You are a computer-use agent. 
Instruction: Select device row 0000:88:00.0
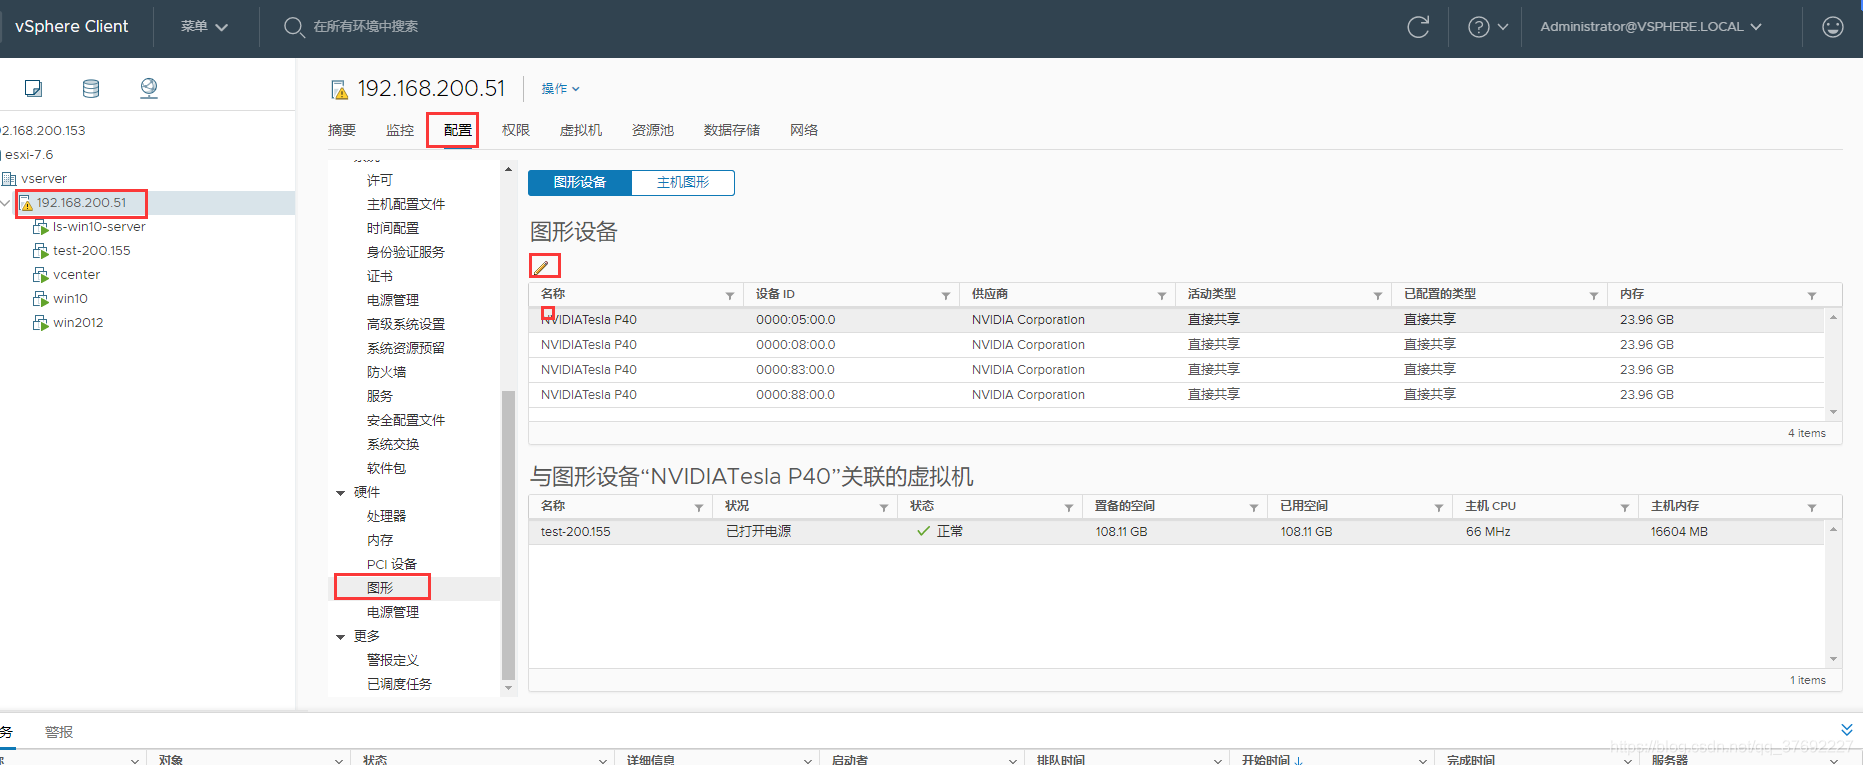point(1176,395)
